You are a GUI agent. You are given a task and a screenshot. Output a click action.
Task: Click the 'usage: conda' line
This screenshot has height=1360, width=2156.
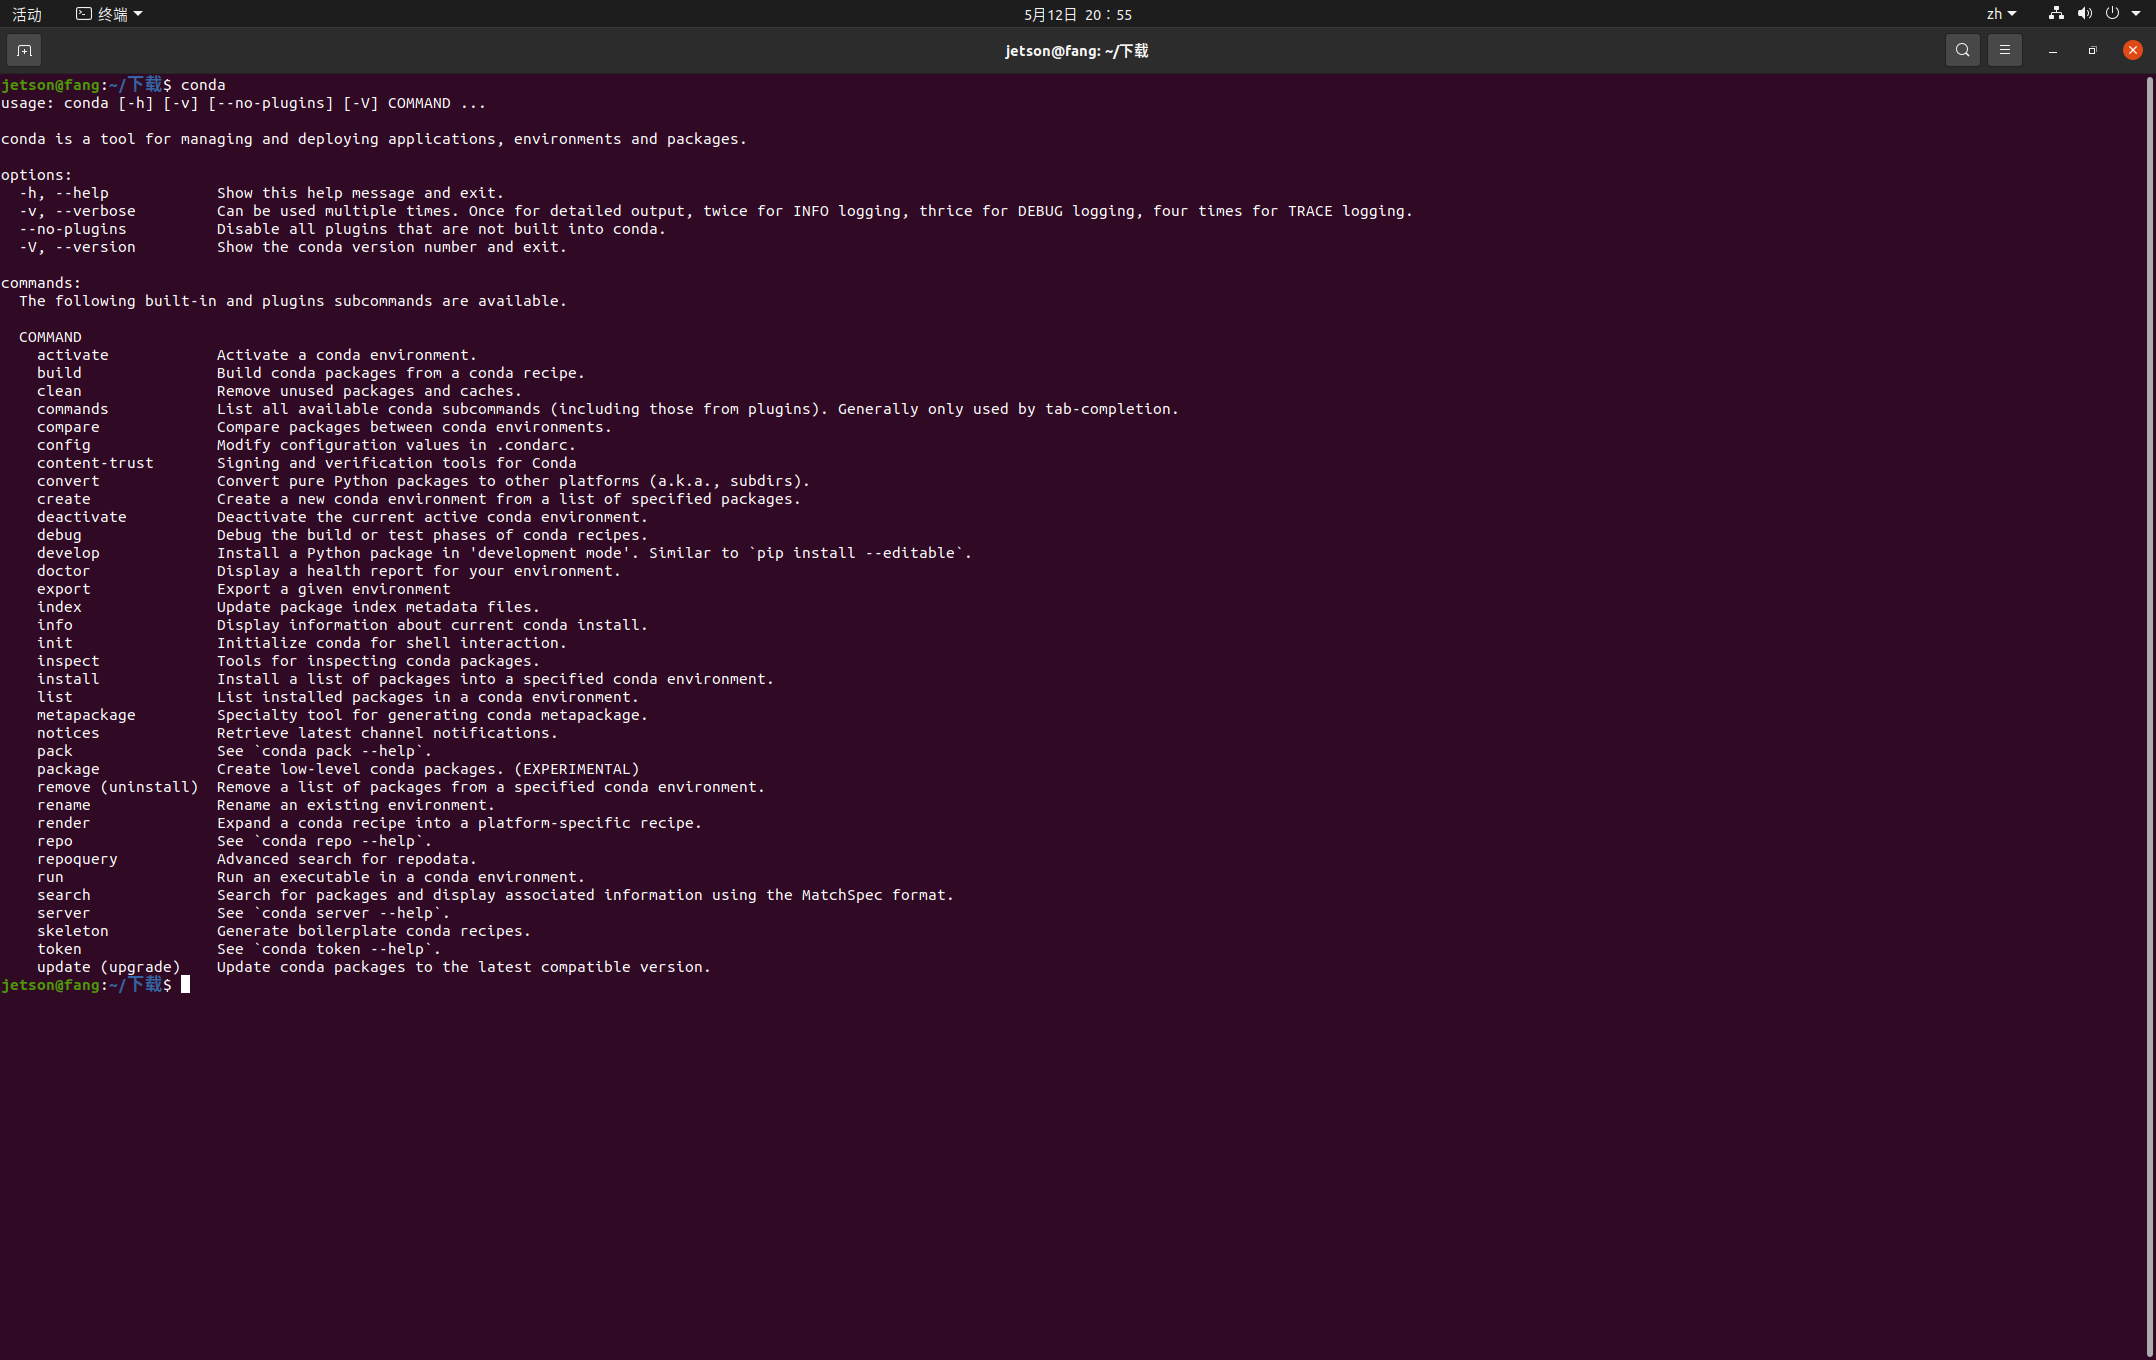coord(244,103)
